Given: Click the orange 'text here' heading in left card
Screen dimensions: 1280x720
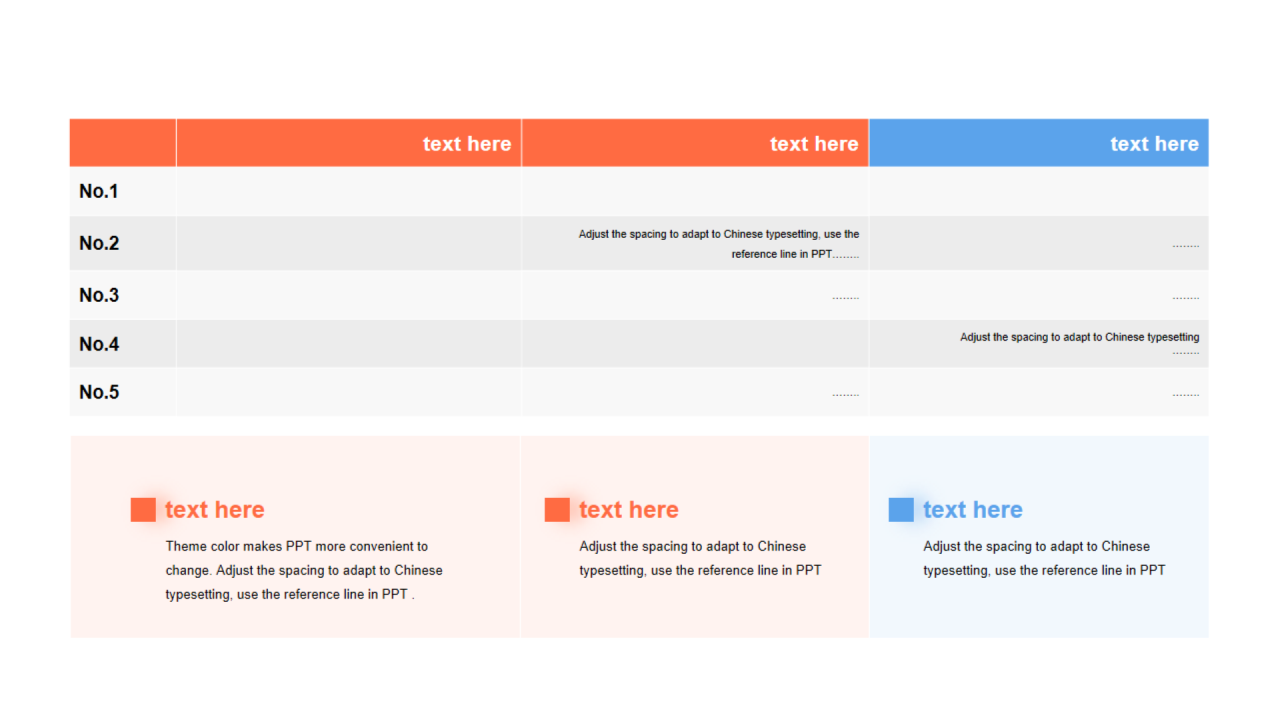Looking at the screenshot, I should pos(215,510).
